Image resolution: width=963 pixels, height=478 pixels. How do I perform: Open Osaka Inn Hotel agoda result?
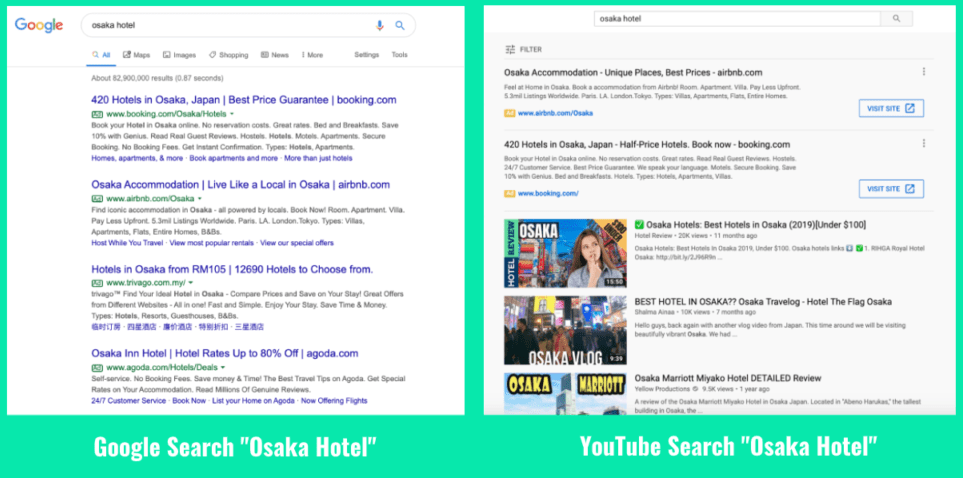point(225,353)
